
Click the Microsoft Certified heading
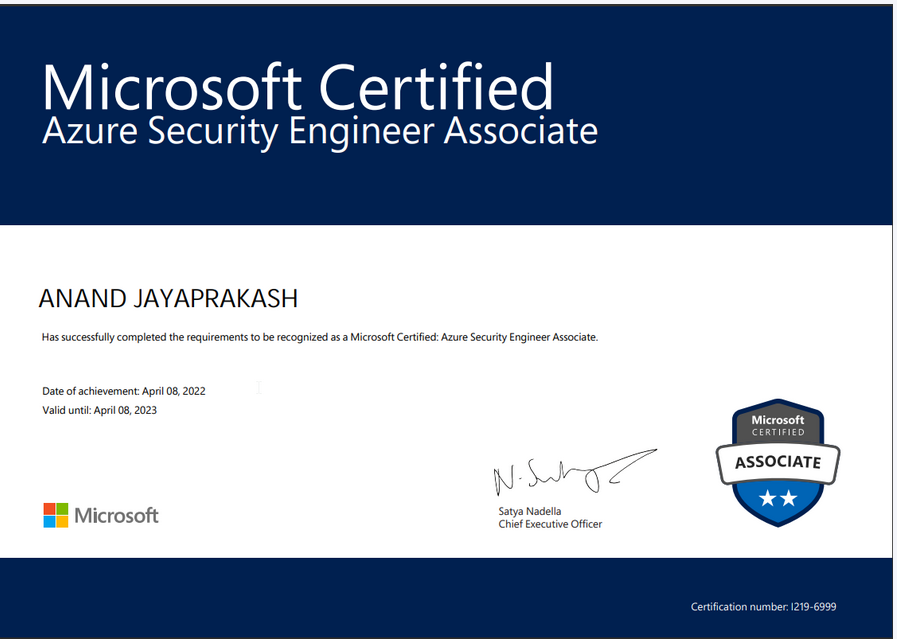click(297, 87)
